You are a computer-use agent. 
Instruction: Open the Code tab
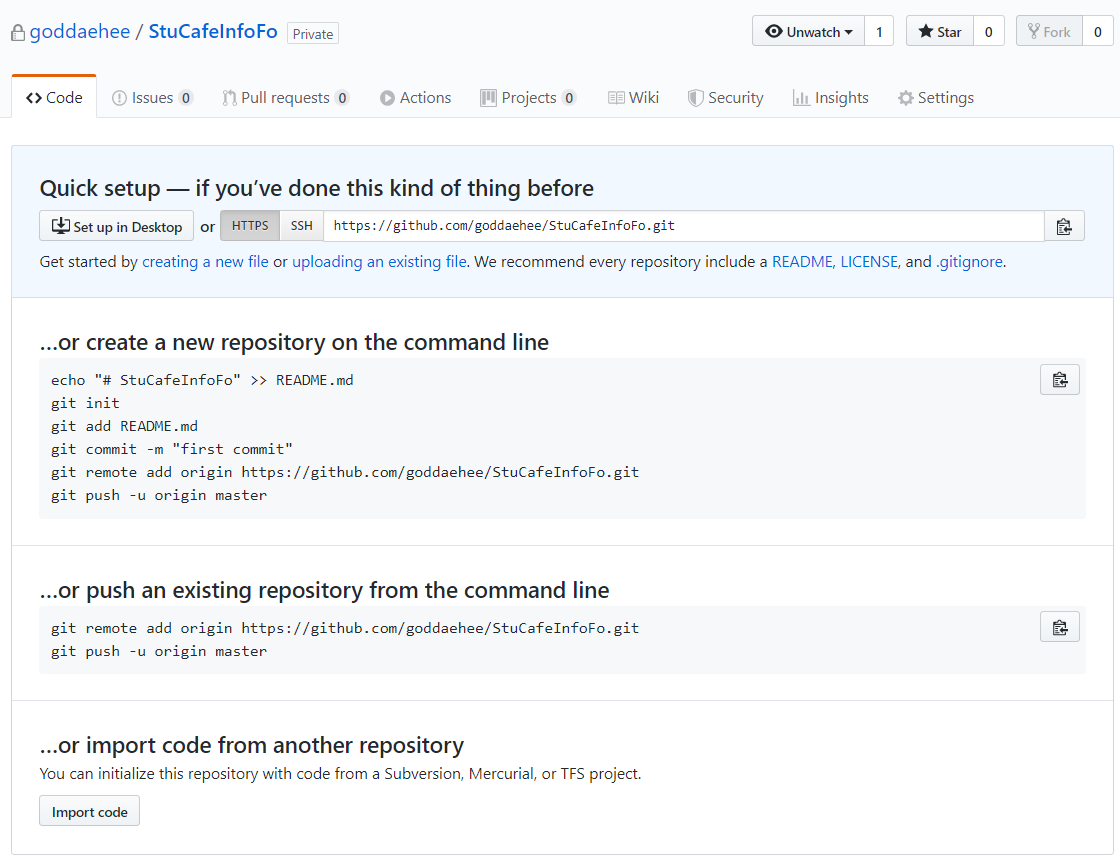point(54,98)
